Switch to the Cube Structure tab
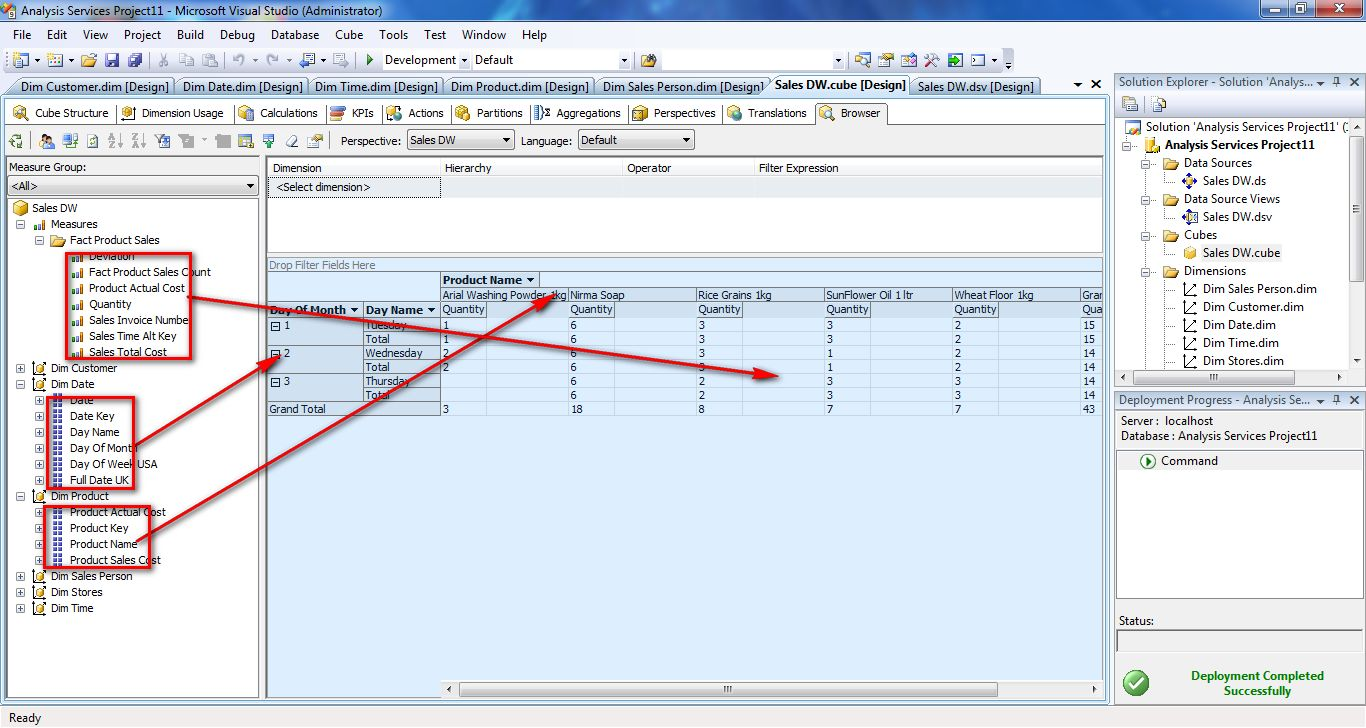 tap(62, 113)
